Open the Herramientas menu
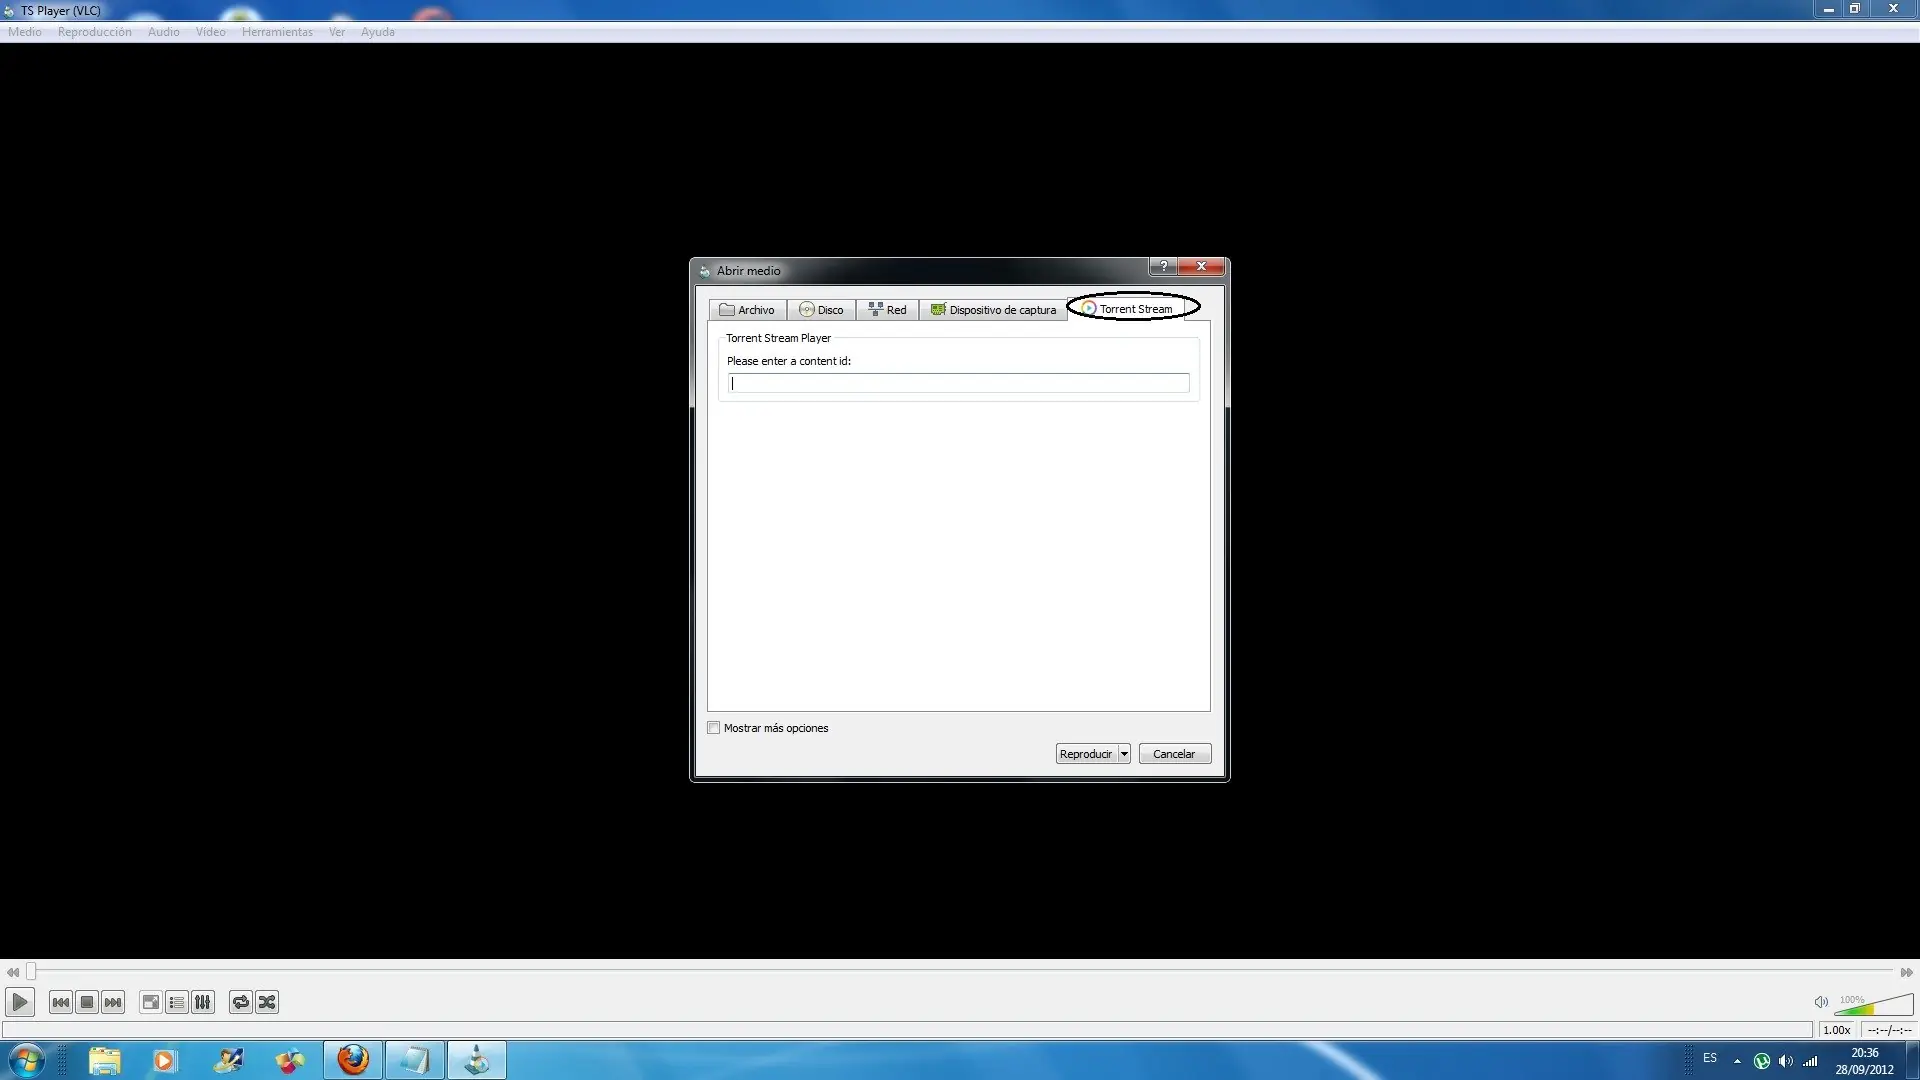The width and height of the screenshot is (1920, 1080). point(277,32)
